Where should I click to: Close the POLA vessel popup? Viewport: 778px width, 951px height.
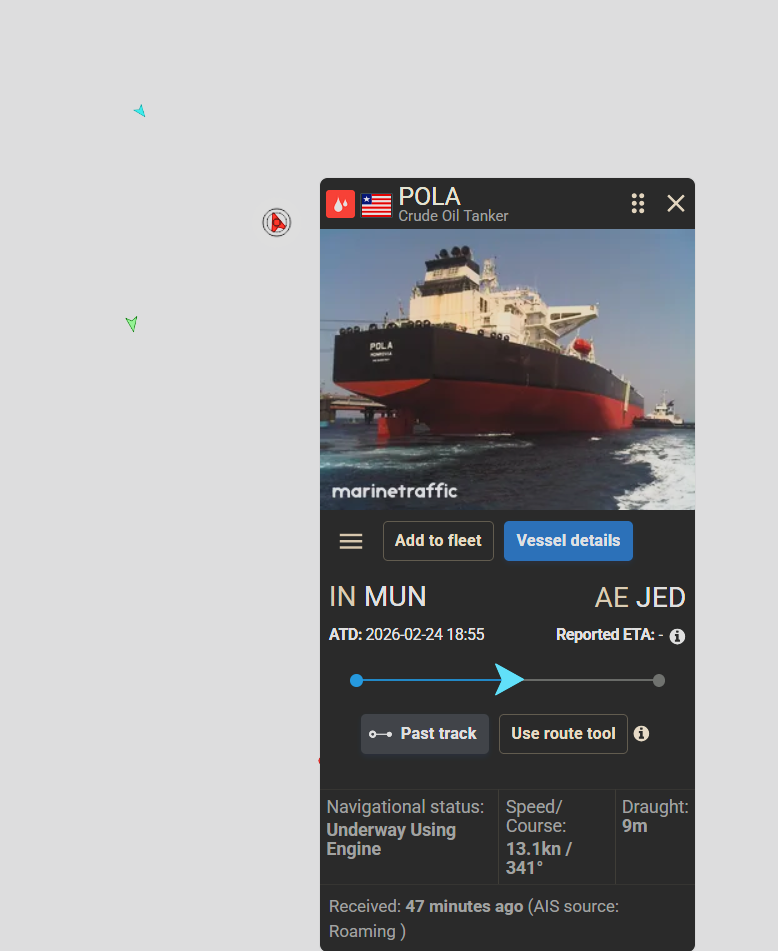tap(676, 203)
